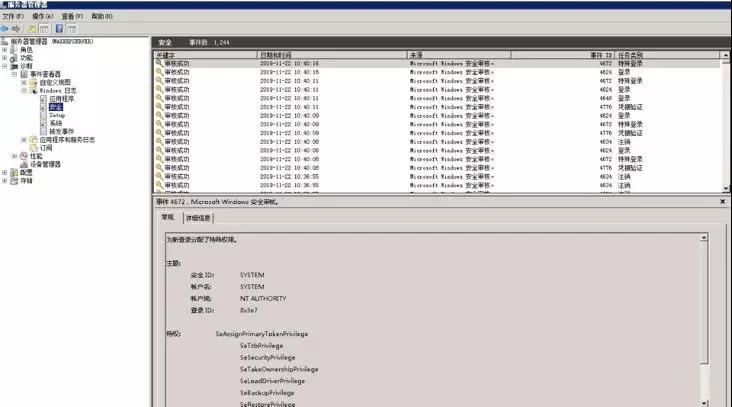
Task: Open the 操作(A) menu
Action: pos(42,16)
